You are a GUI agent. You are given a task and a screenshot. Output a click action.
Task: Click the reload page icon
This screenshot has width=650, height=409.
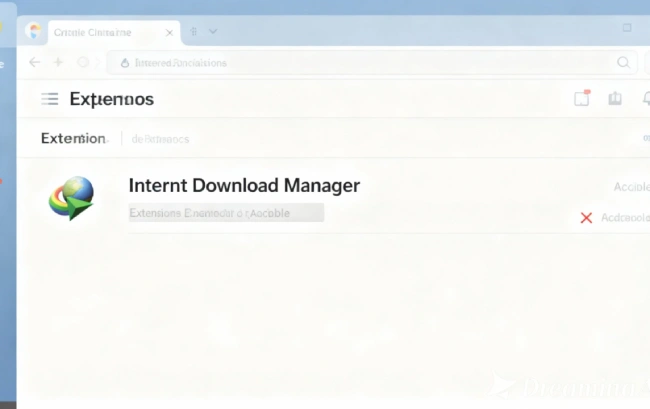(x=83, y=62)
